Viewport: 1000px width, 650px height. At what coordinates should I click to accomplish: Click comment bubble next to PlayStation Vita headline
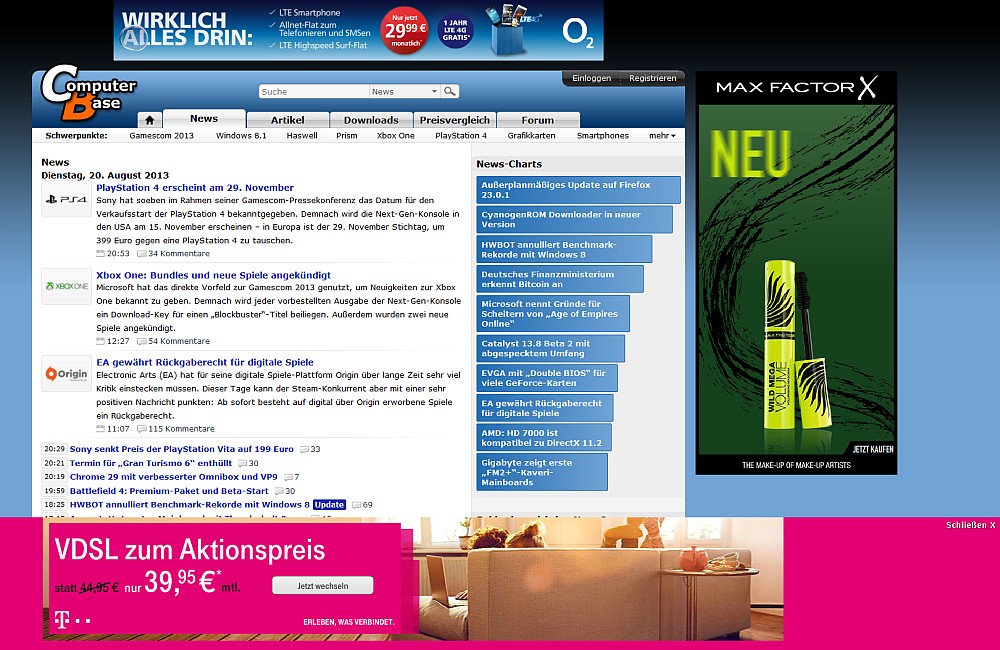(x=304, y=449)
